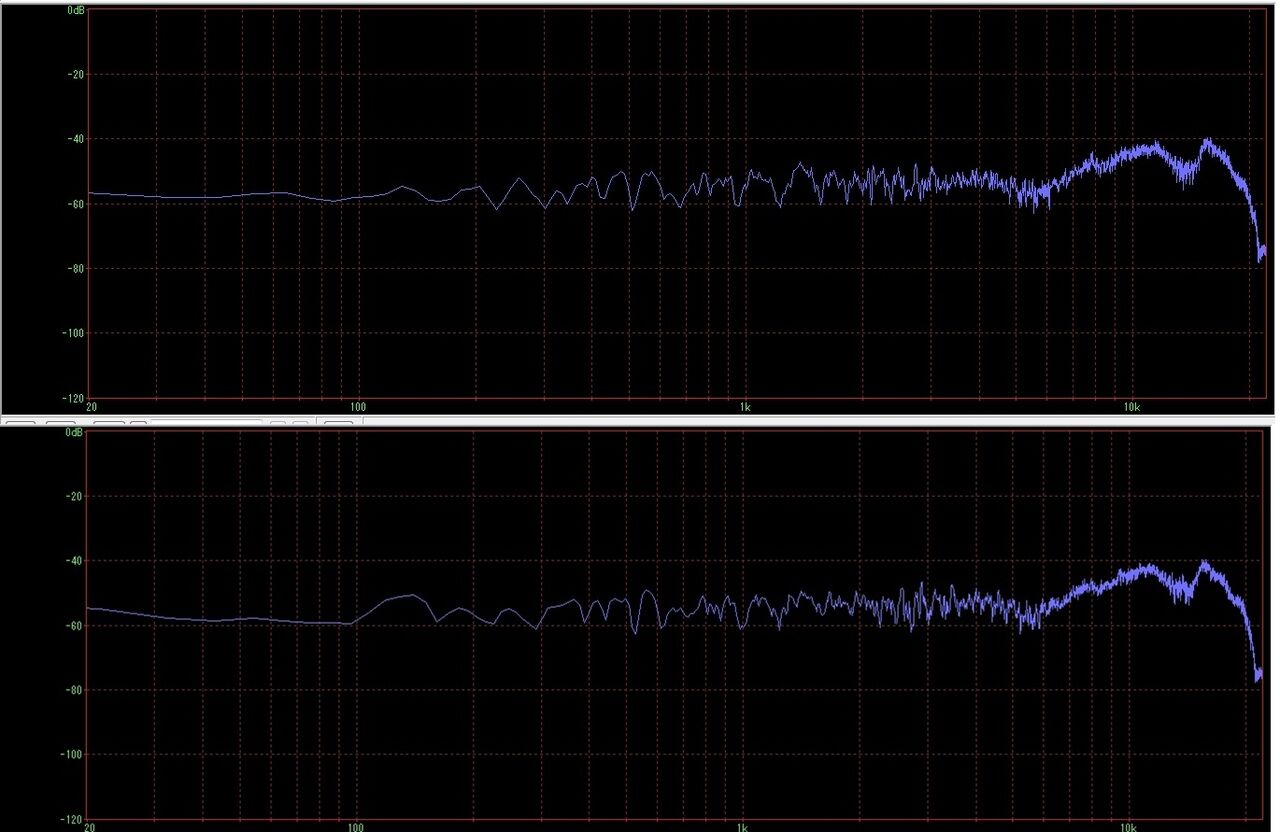Screen dimensions: 1280x832
Task: Click the -120 level label on the lower graph
Action: (71, 819)
